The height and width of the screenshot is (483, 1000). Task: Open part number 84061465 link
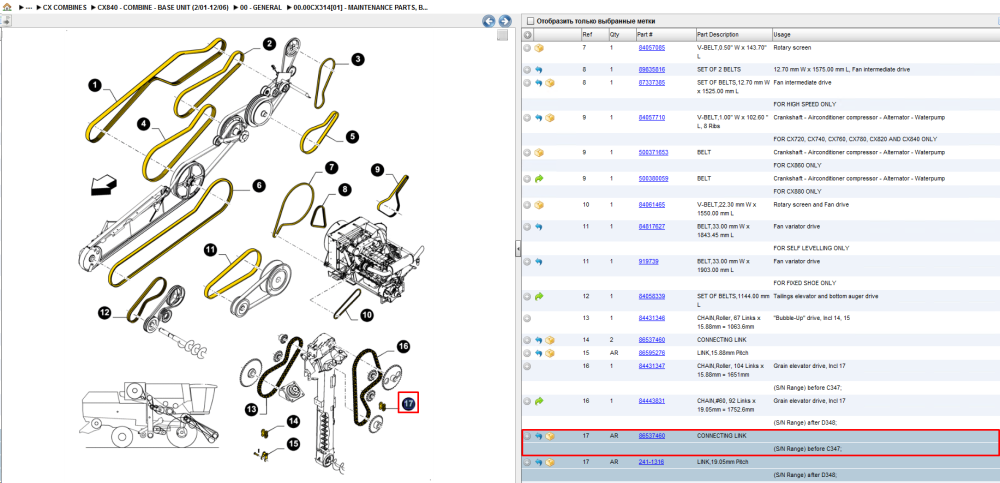[652, 205]
